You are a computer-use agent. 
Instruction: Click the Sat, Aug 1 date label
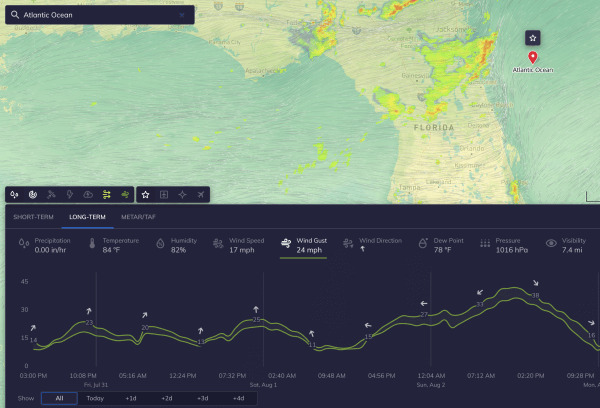tap(263, 385)
